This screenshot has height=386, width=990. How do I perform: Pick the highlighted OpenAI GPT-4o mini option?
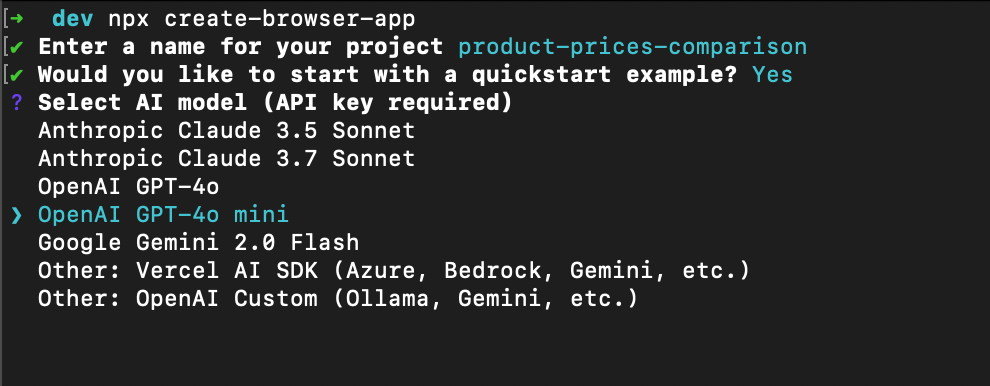coord(164,215)
